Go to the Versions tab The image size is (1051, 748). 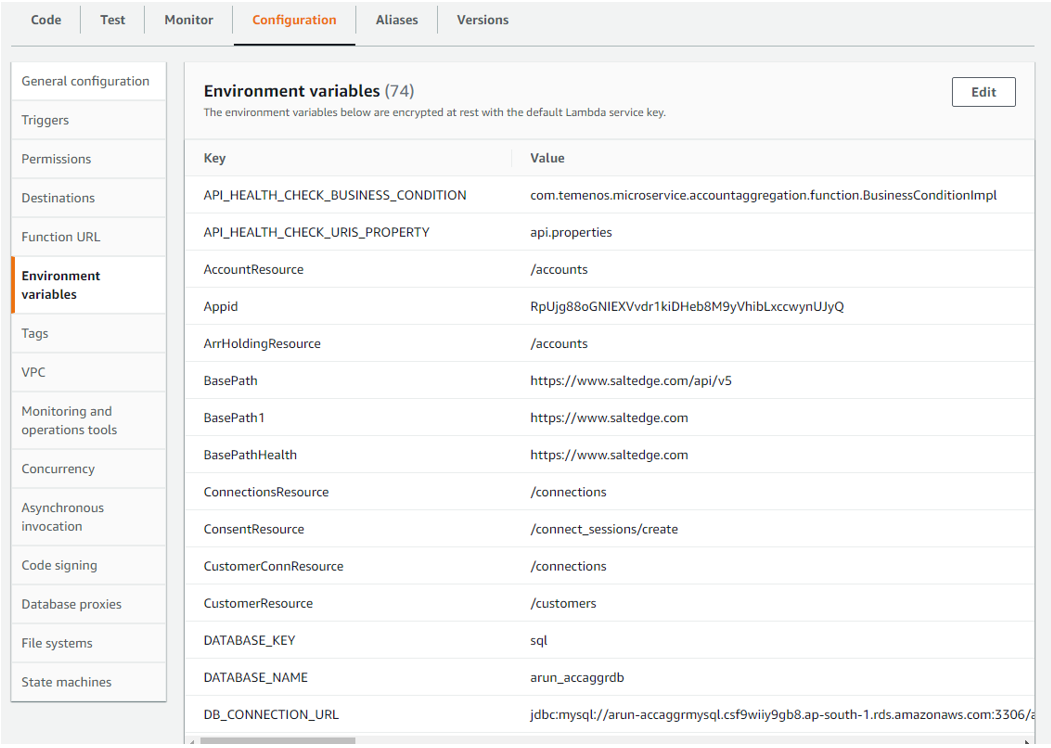pyautogui.click(x=482, y=20)
